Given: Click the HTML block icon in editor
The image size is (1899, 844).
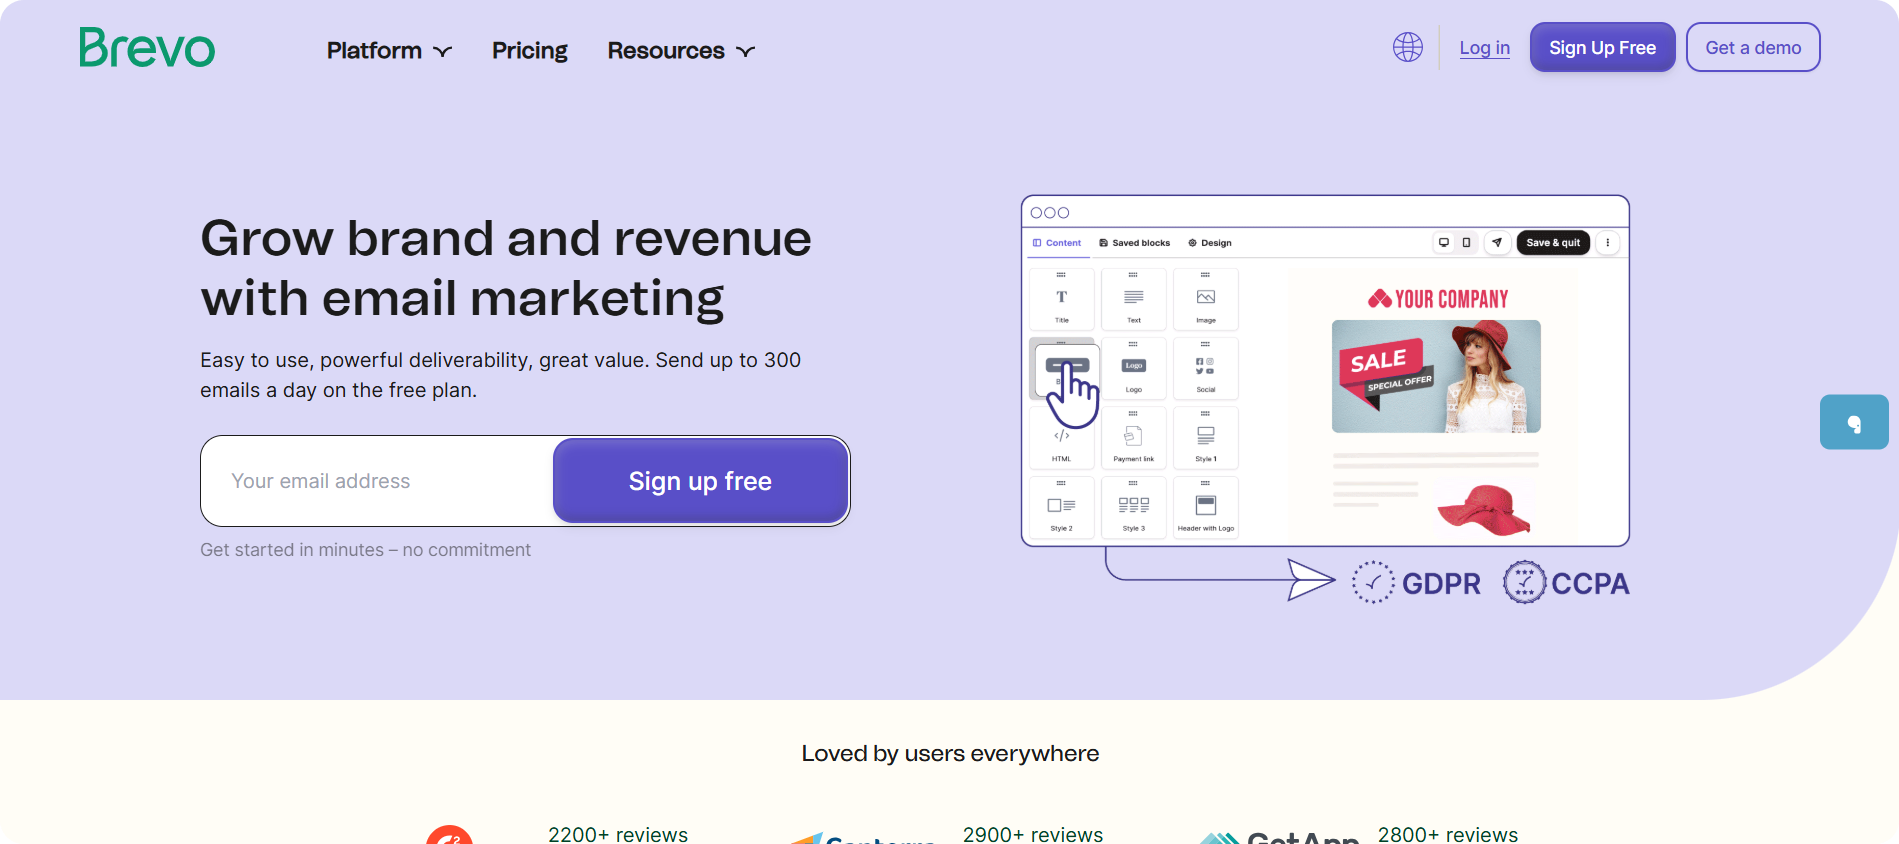Looking at the screenshot, I should [x=1061, y=438].
